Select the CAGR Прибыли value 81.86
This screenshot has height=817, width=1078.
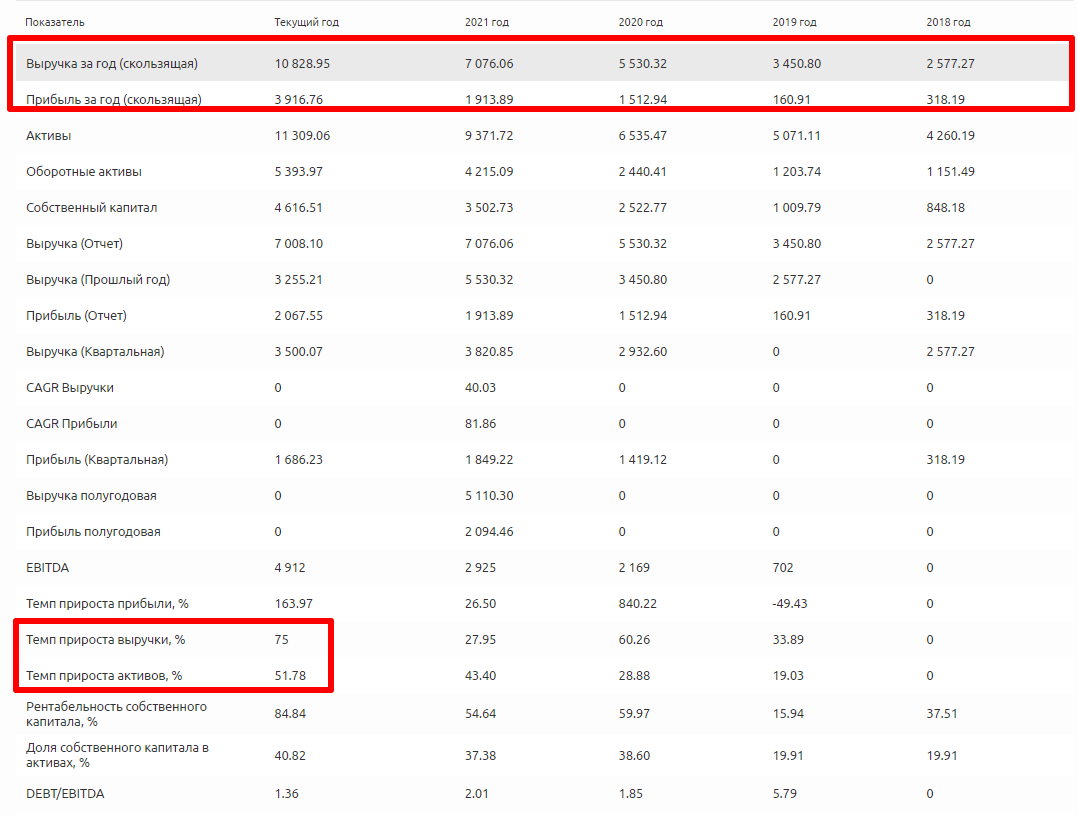(x=480, y=423)
